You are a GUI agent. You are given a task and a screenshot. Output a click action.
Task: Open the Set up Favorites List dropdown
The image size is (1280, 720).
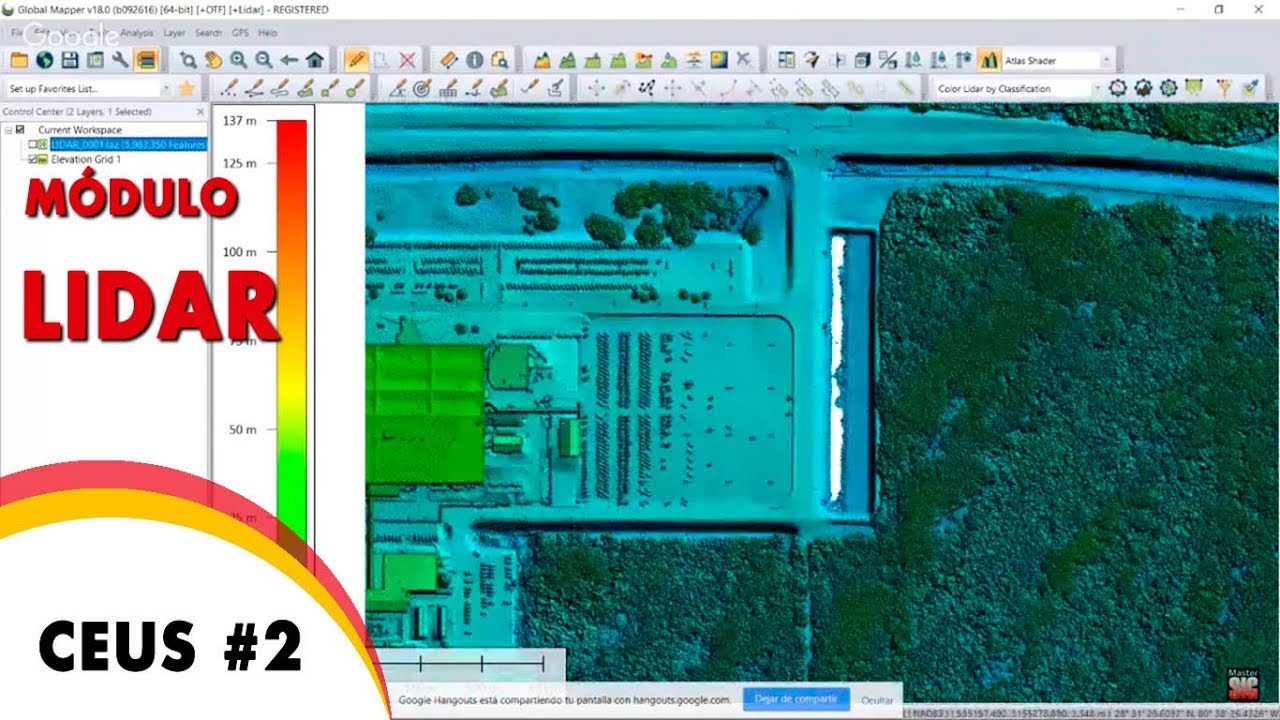click(165, 88)
